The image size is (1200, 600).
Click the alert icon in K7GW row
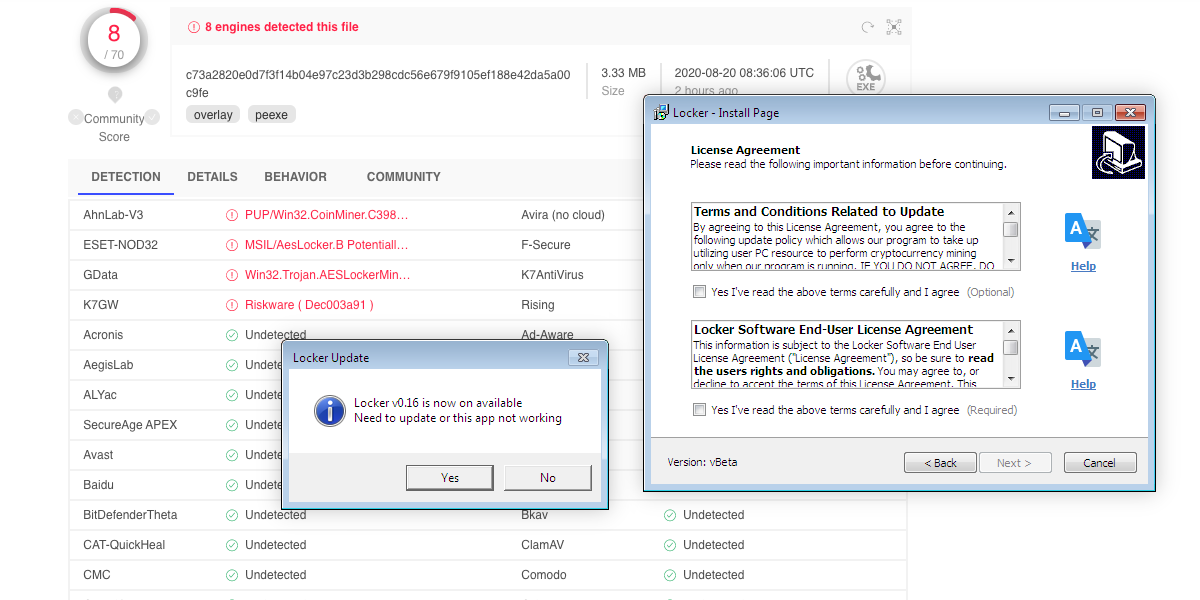[232, 305]
